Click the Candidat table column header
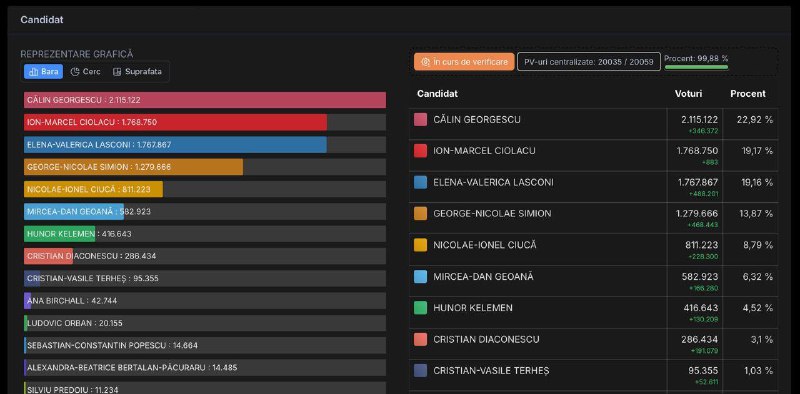This screenshot has height=394, width=800. coord(437,94)
